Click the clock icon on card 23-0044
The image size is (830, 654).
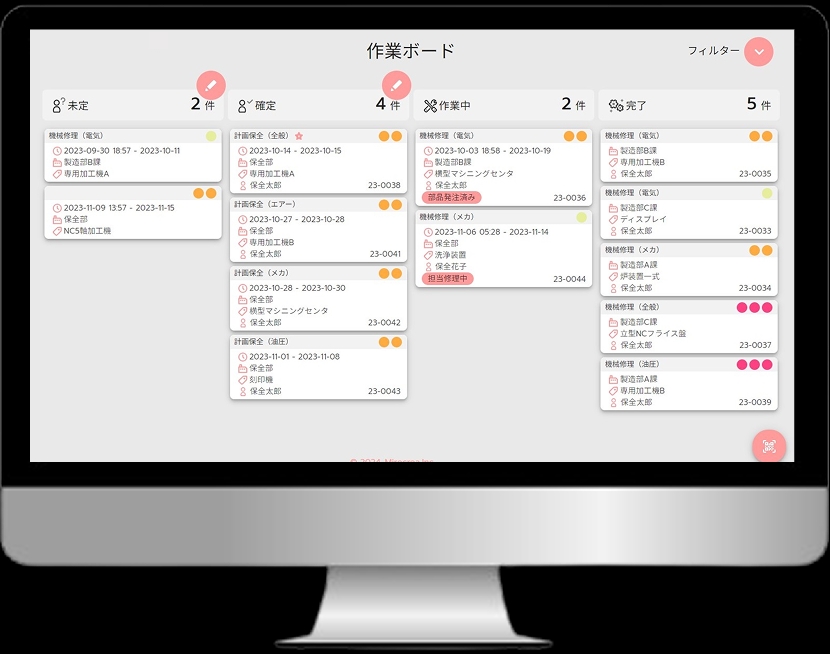pyautogui.click(x=430, y=230)
